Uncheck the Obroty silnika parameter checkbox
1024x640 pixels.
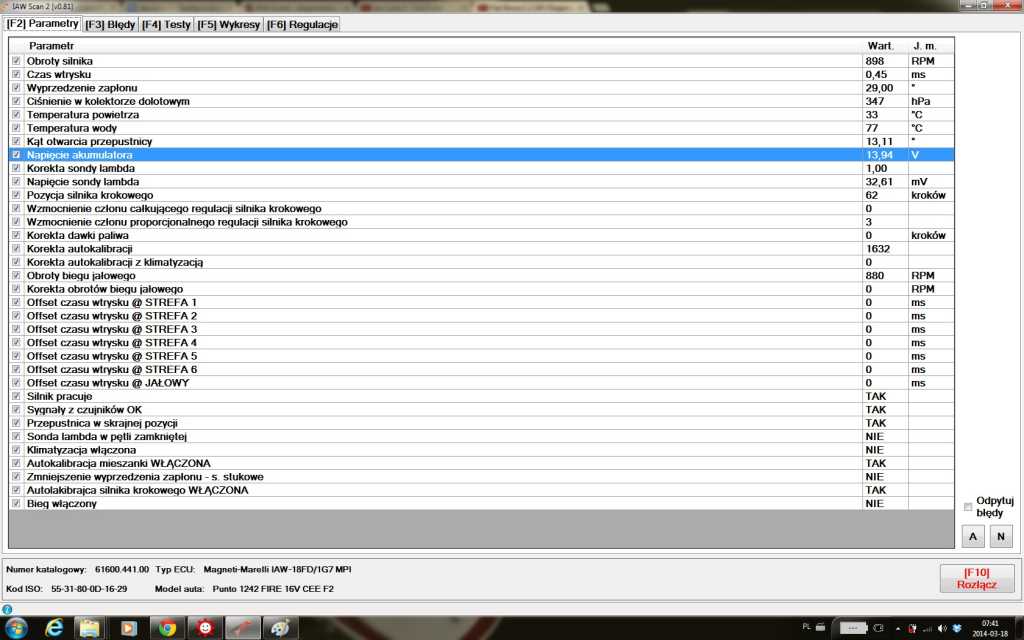click(x=16, y=61)
